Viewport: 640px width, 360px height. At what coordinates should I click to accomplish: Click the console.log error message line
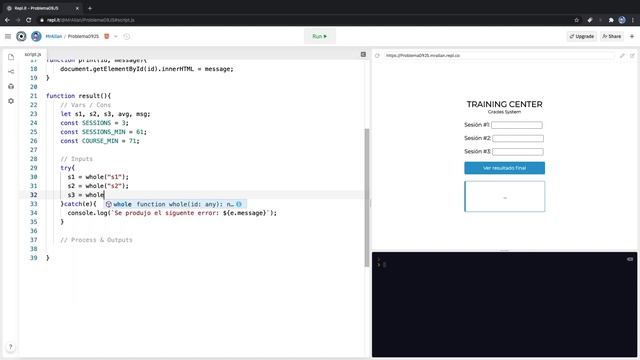172,213
